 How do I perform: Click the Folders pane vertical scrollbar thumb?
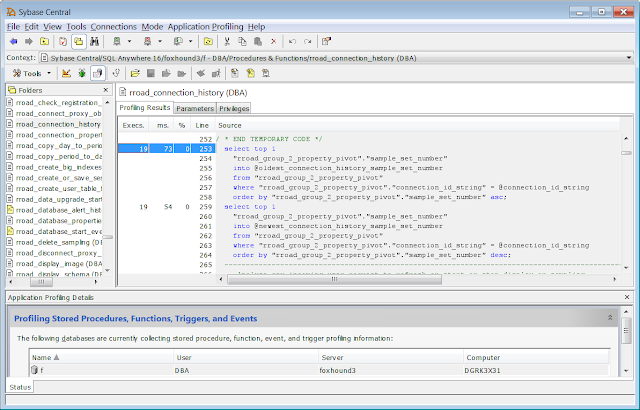[107, 237]
